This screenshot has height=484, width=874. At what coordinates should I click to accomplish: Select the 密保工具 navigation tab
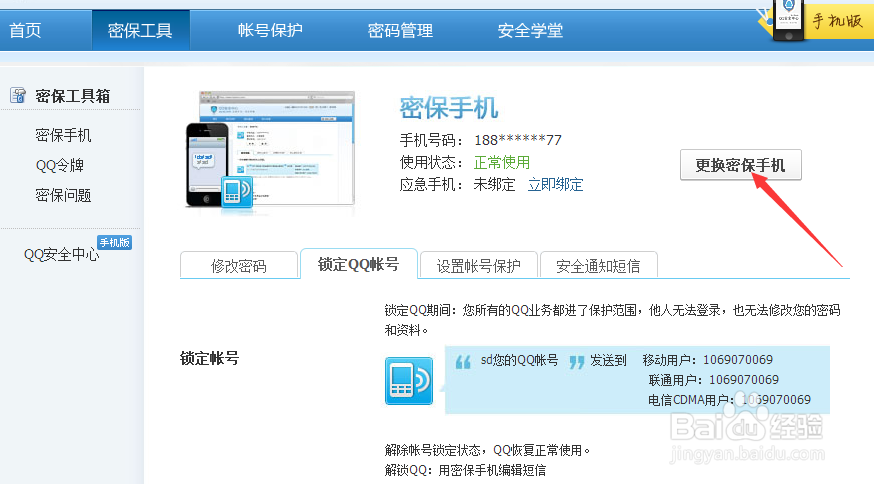point(140,30)
